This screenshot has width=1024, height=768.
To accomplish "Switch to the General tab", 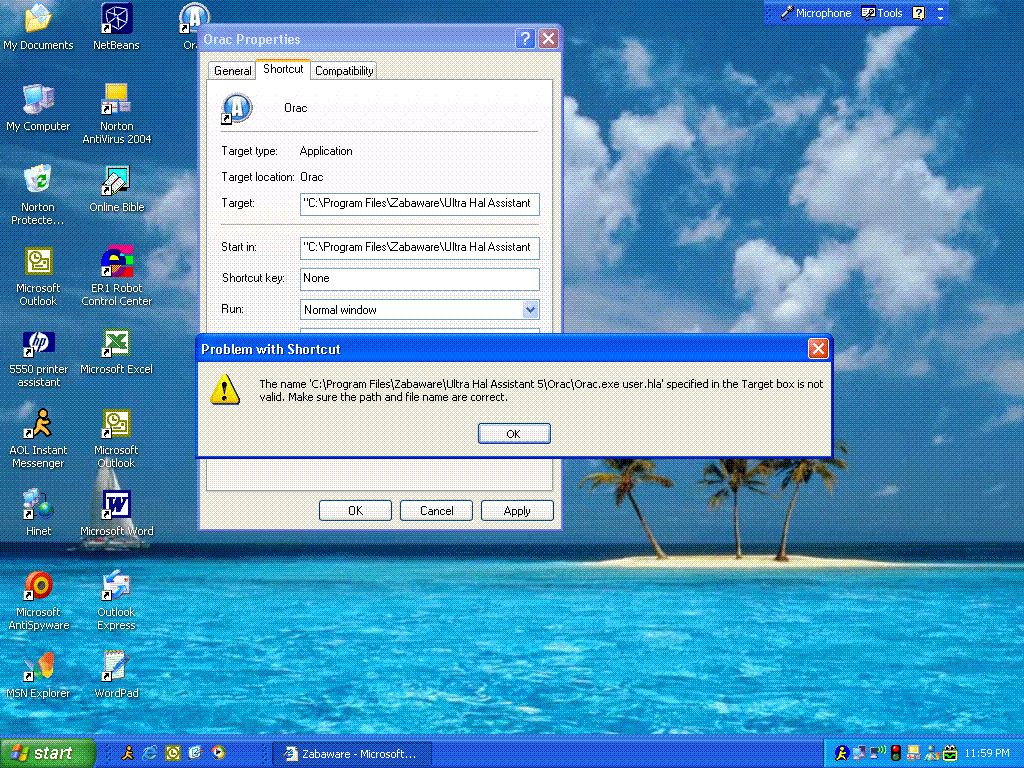I will coord(232,71).
